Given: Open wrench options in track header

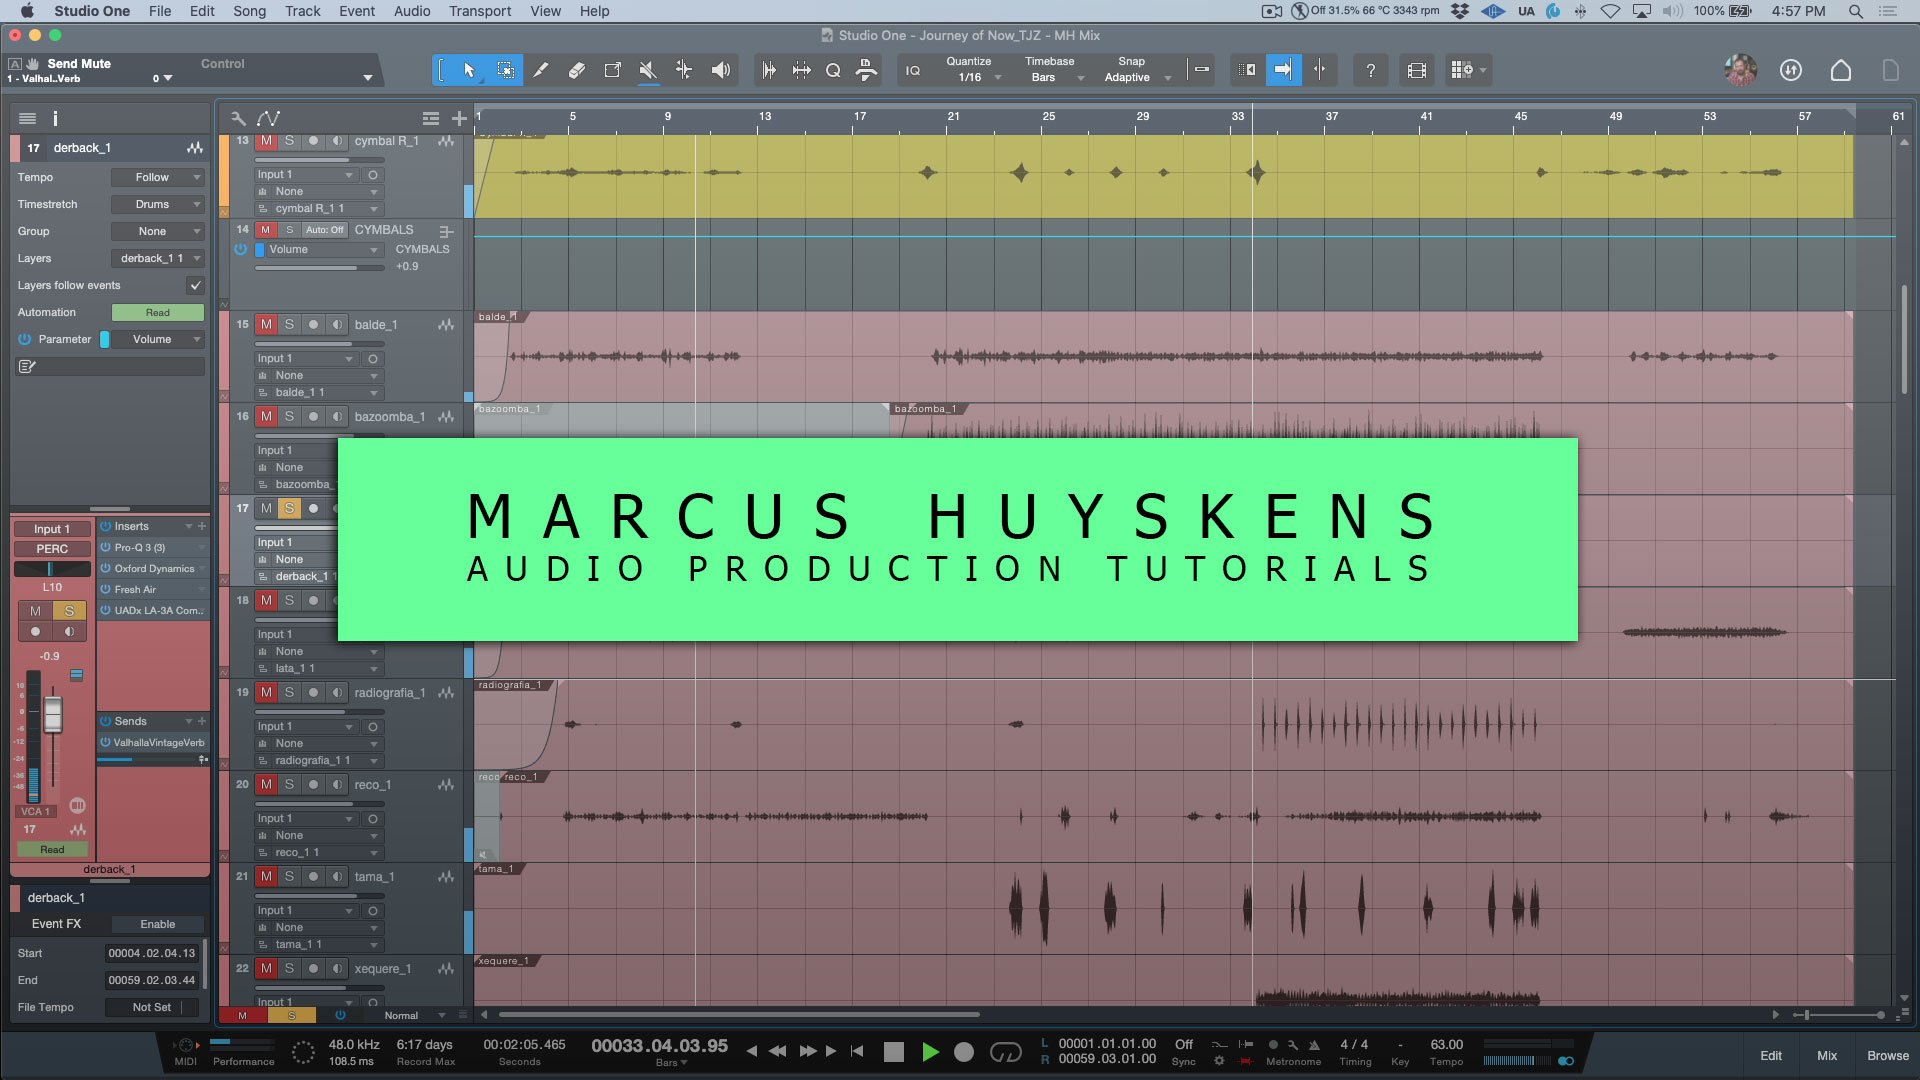Looking at the screenshot, I should coord(238,118).
